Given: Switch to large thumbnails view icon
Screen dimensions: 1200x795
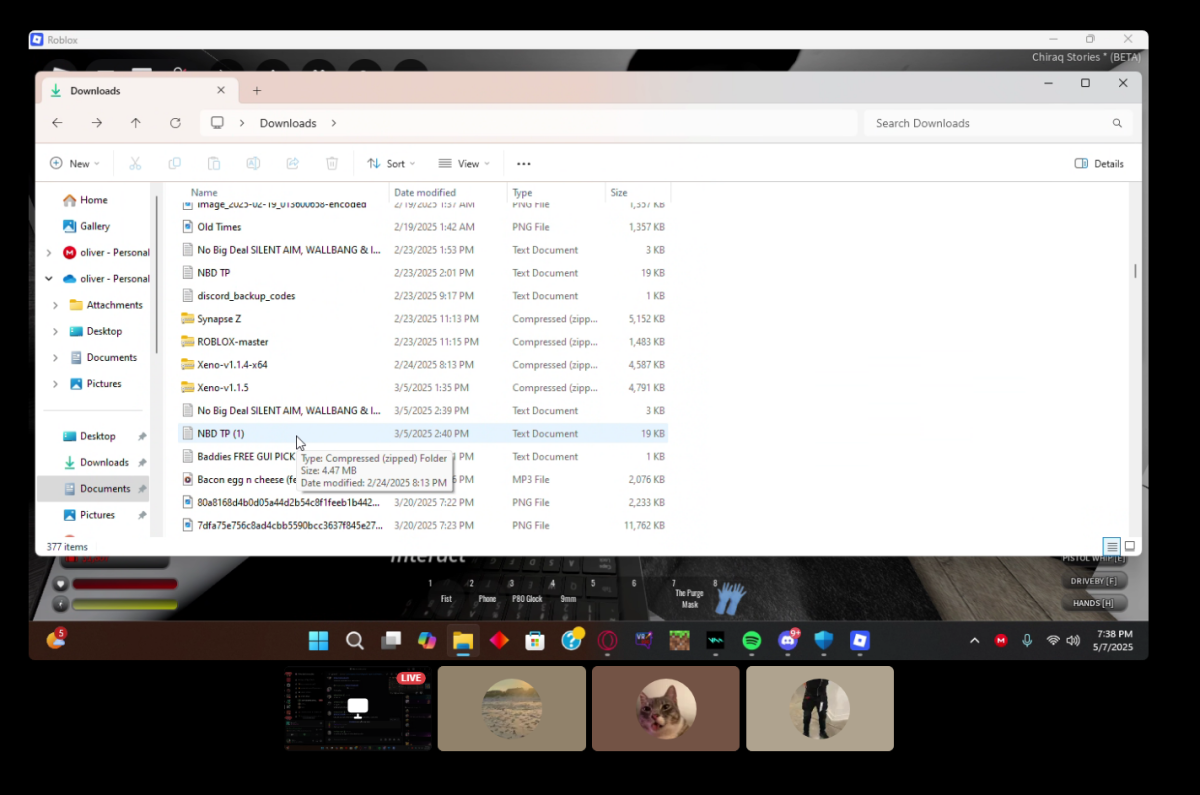Looking at the screenshot, I should (x=1130, y=546).
